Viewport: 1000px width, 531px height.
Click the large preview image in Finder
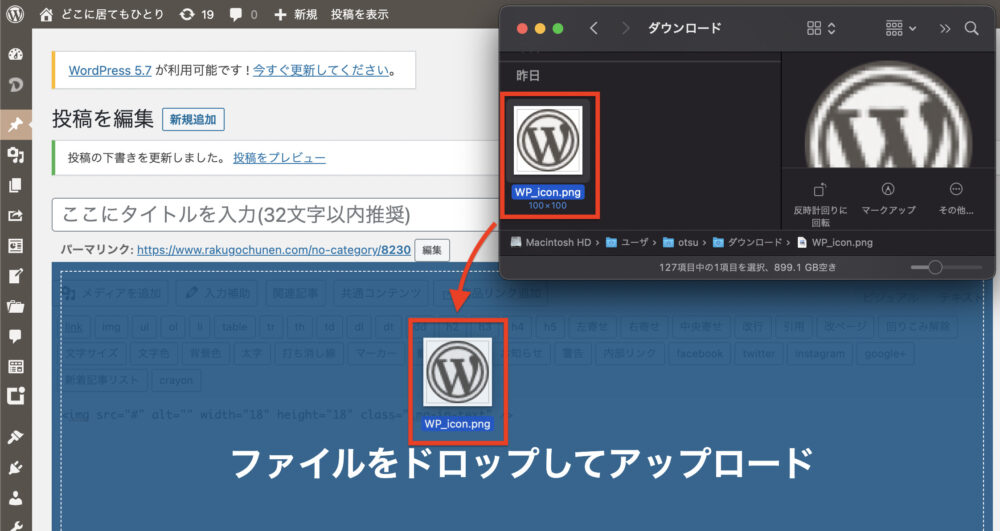click(888, 115)
